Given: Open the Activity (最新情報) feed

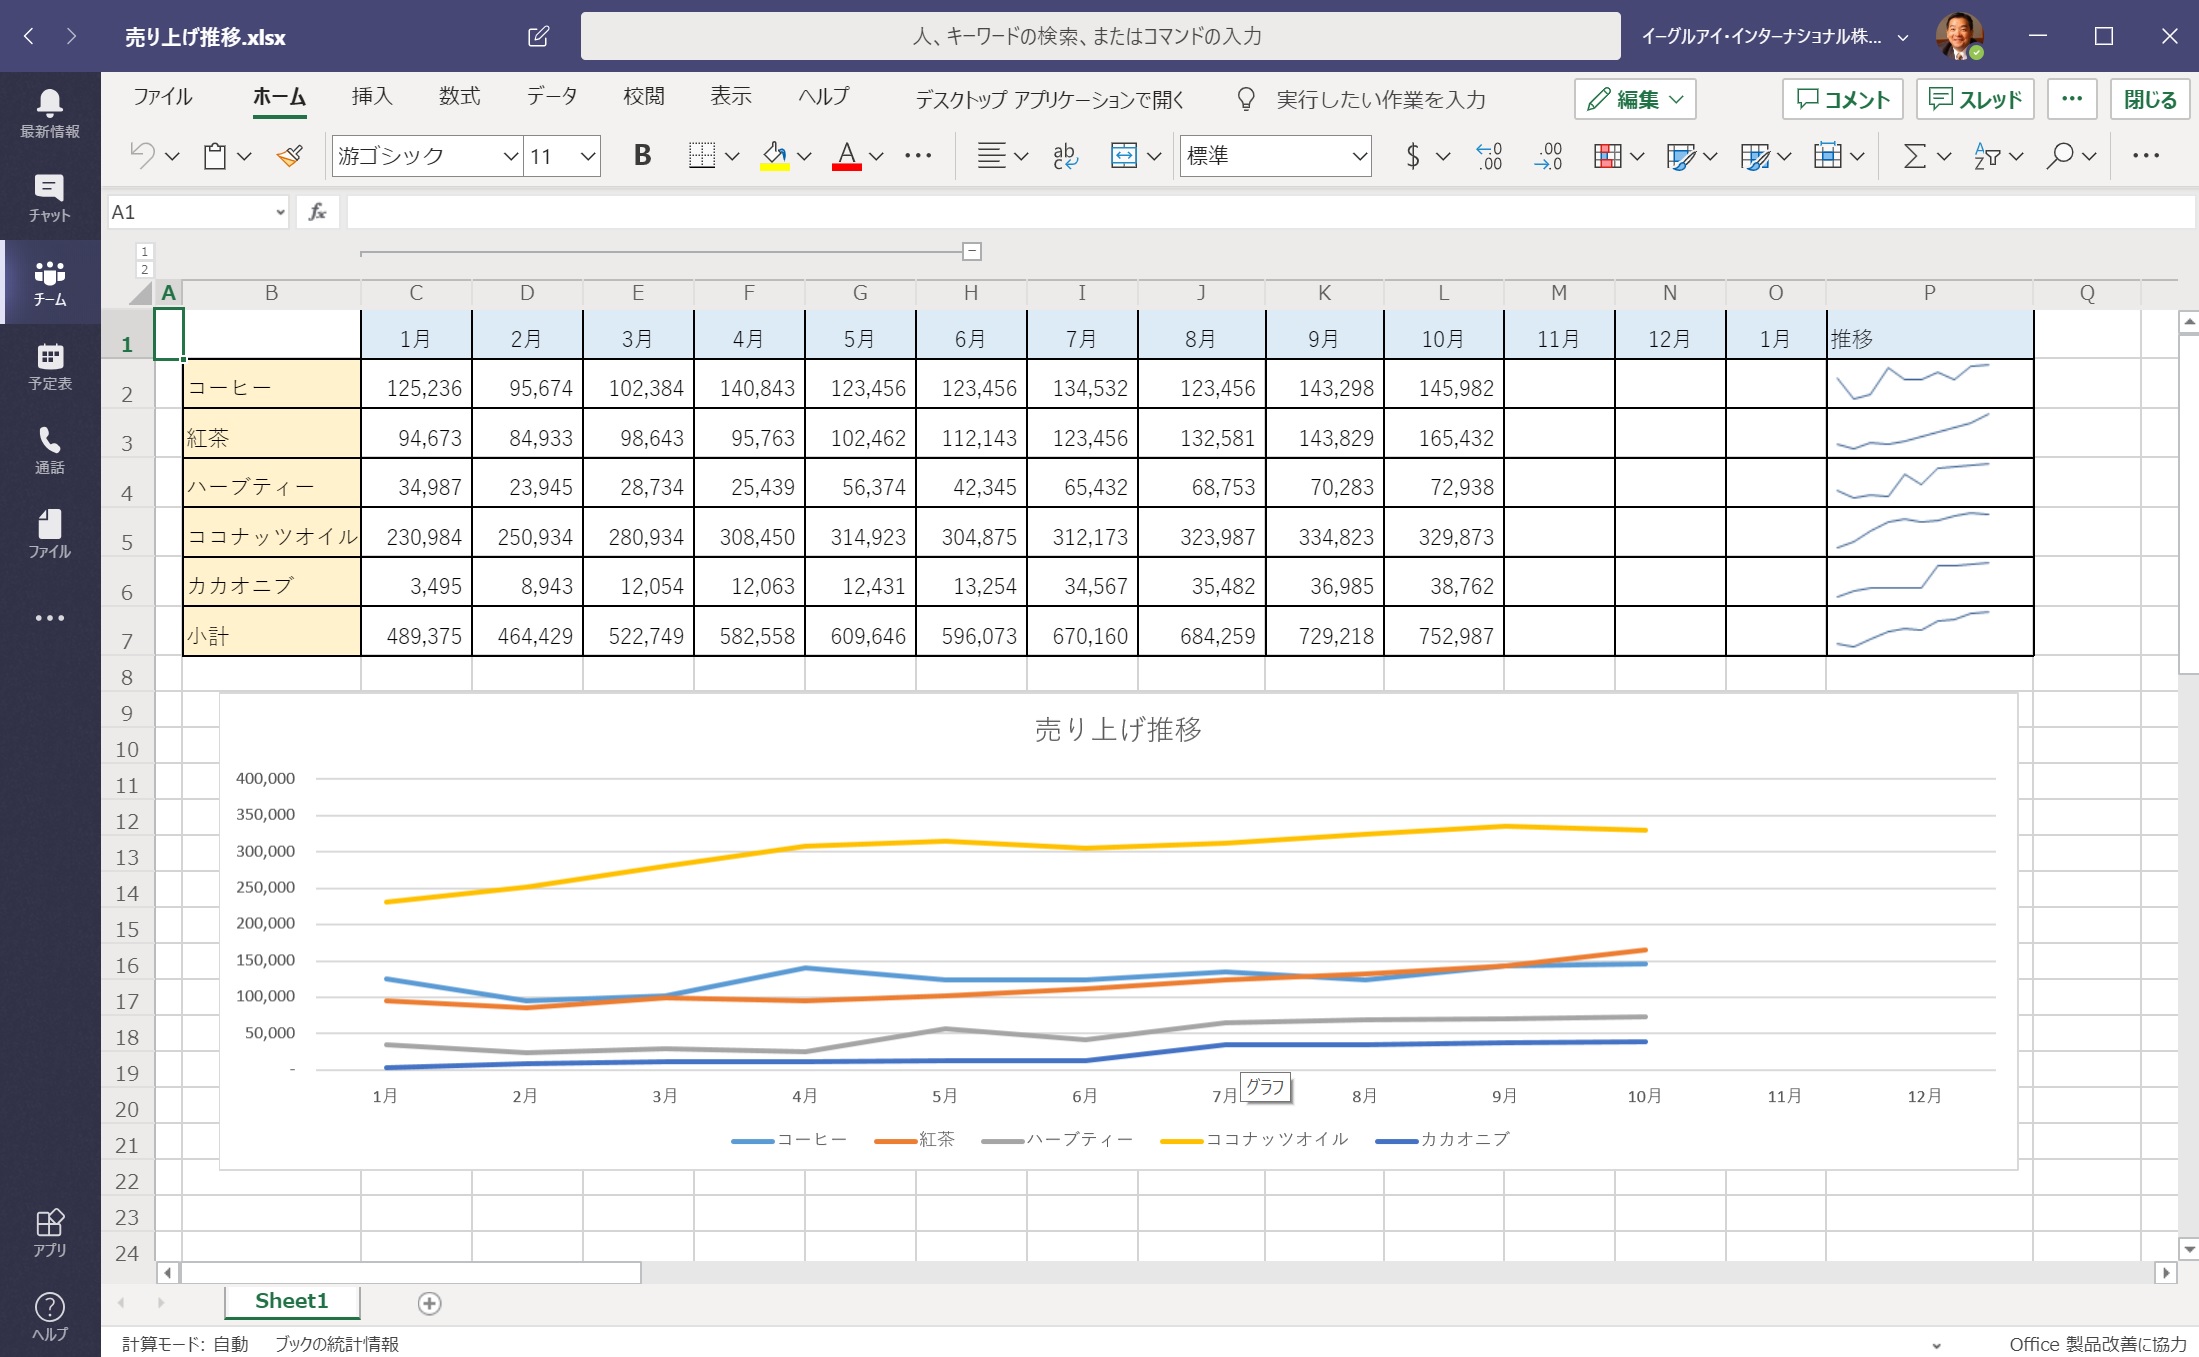Looking at the screenshot, I should pyautogui.click(x=50, y=113).
